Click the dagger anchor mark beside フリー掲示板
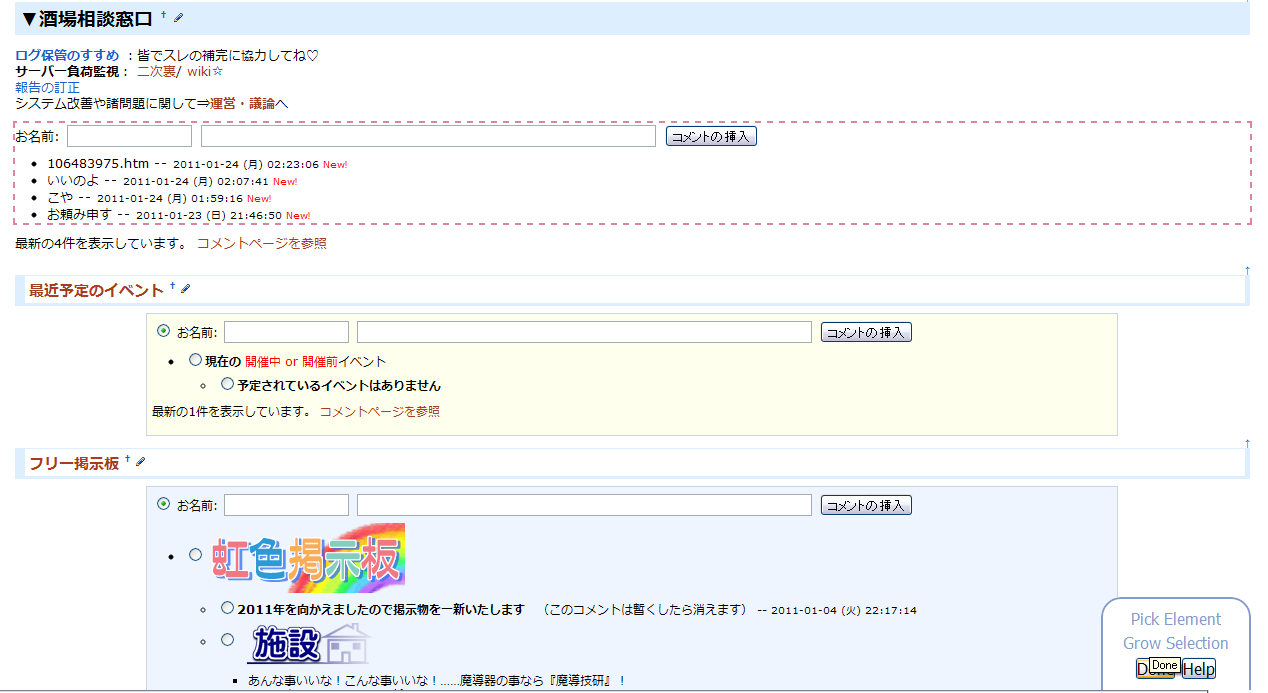The width and height of the screenshot is (1268, 693). (x=128, y=459)
